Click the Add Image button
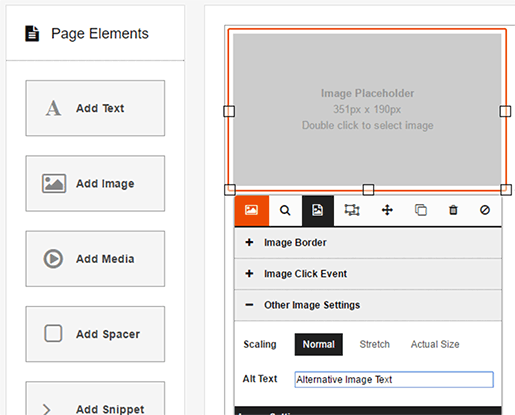This screenshot has width=515, height=415. (x=95, y=183)
